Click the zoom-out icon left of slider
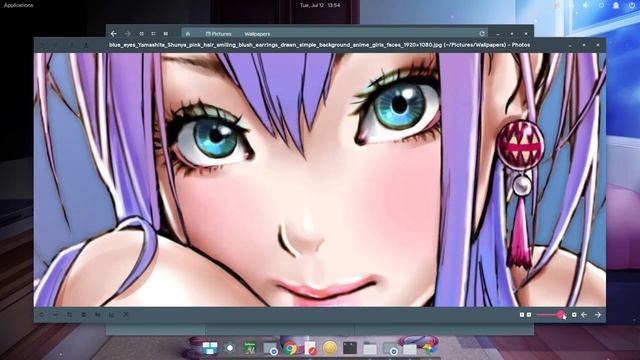Viewport: 640px width, 360px height. 529,315
